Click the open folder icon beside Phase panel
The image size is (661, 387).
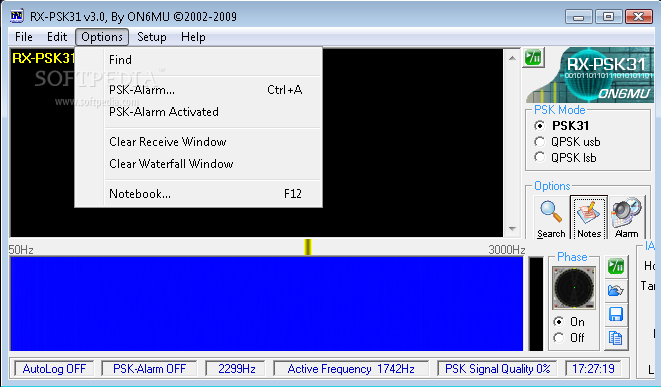coord(616,290)
